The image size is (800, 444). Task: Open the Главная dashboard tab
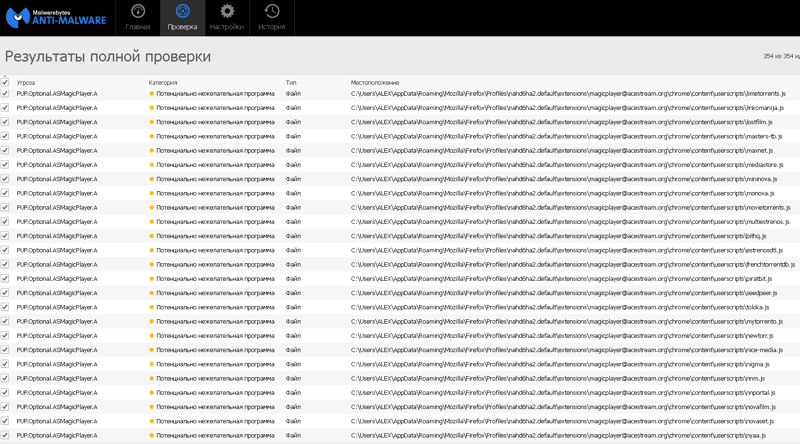click(138, 18)
